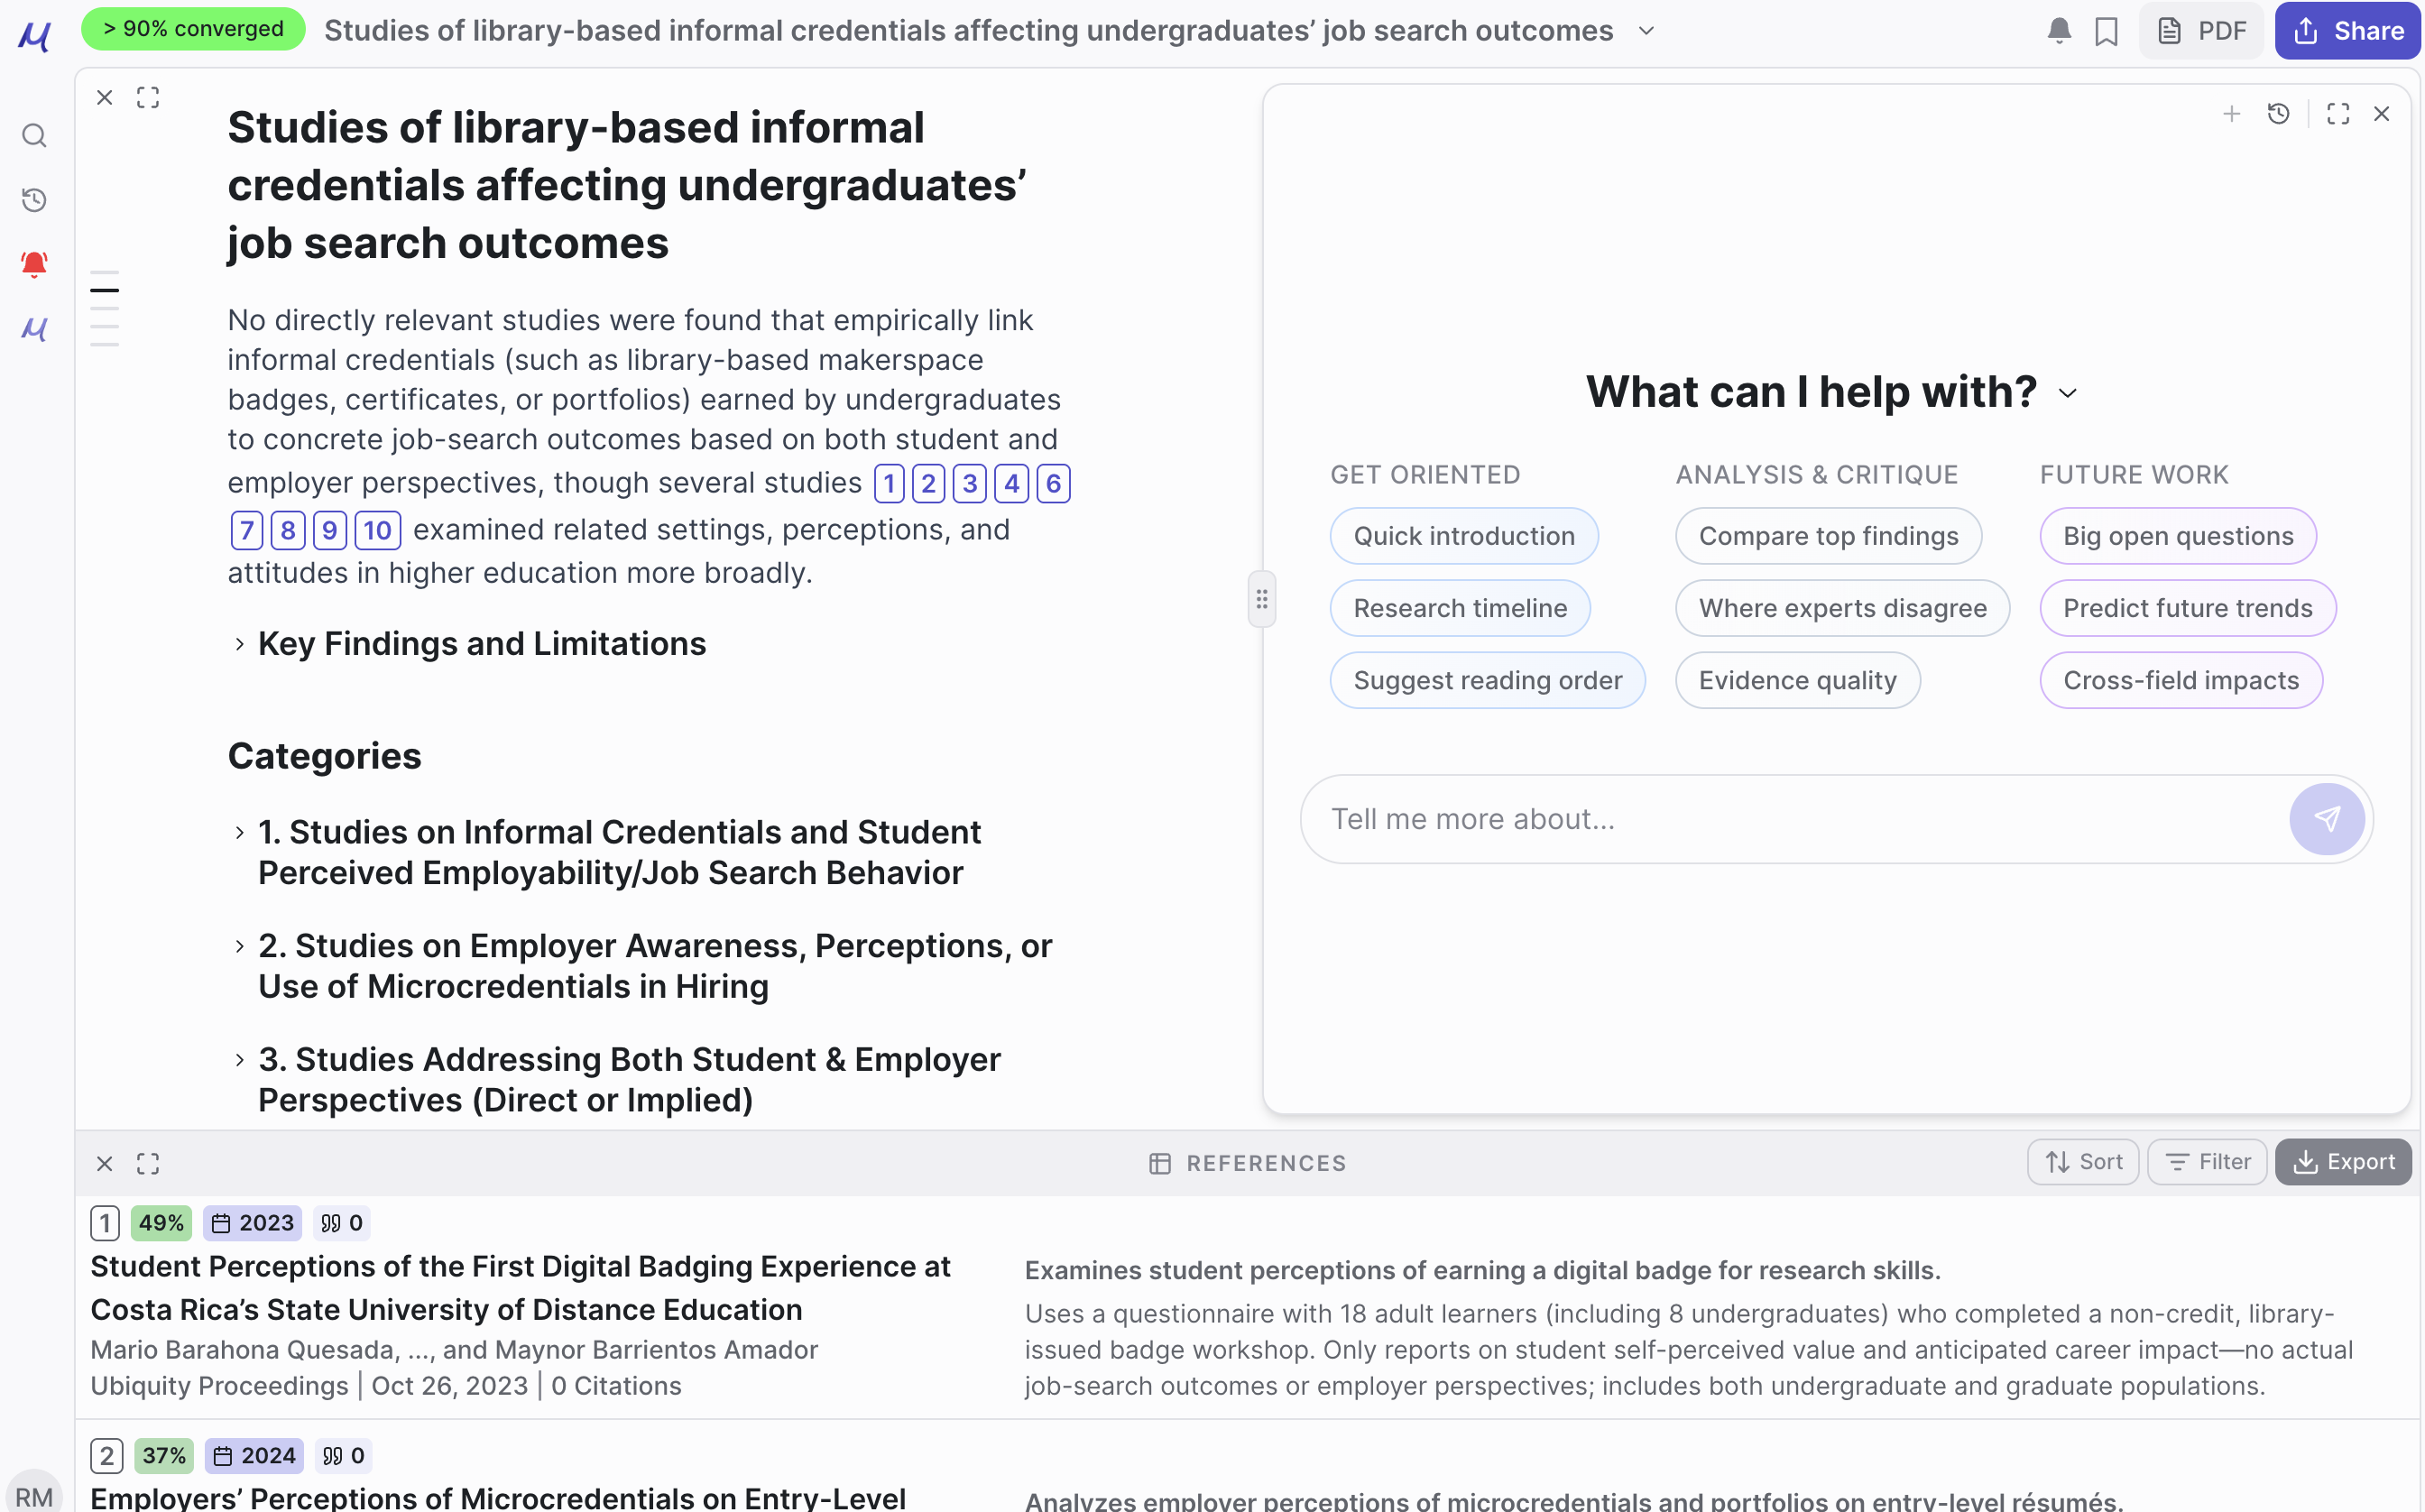The width and height of the screenshot is (2425, 1512).
Task: Click the app logo at top left
Action: click(34, 36)
